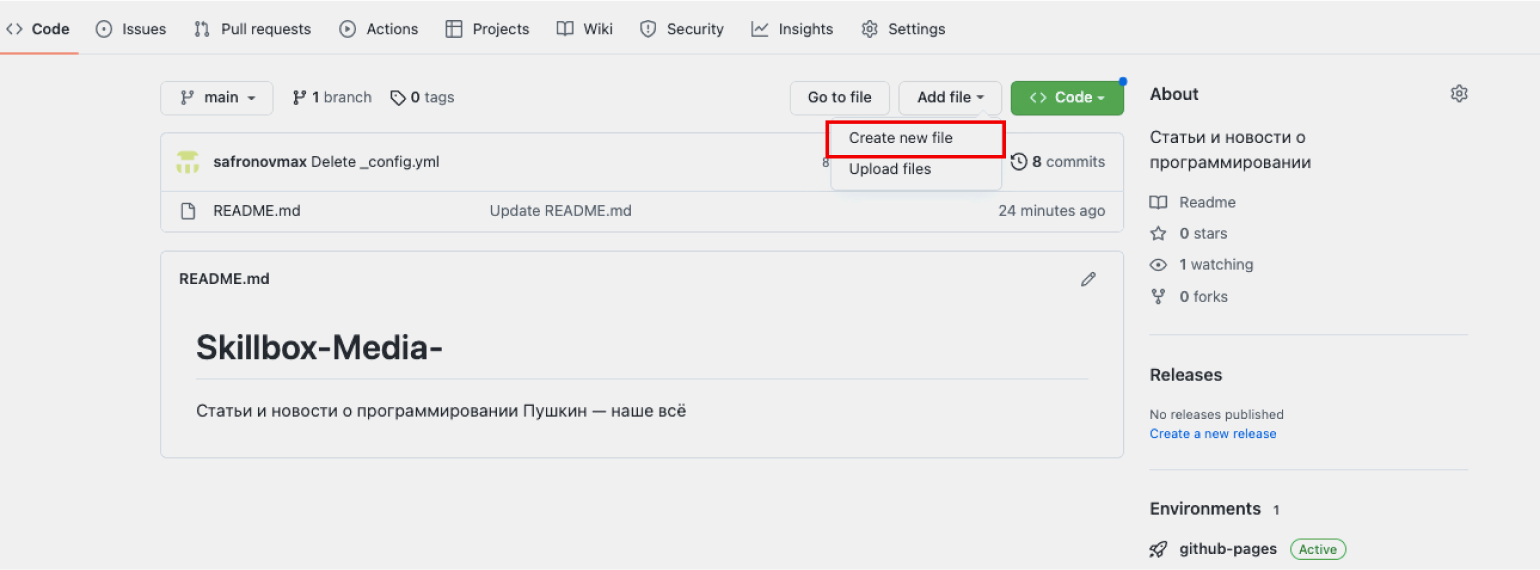Viewport: 1540px width, 570px height.
Task: Click the Active status badge
Action: (1318, 549)
